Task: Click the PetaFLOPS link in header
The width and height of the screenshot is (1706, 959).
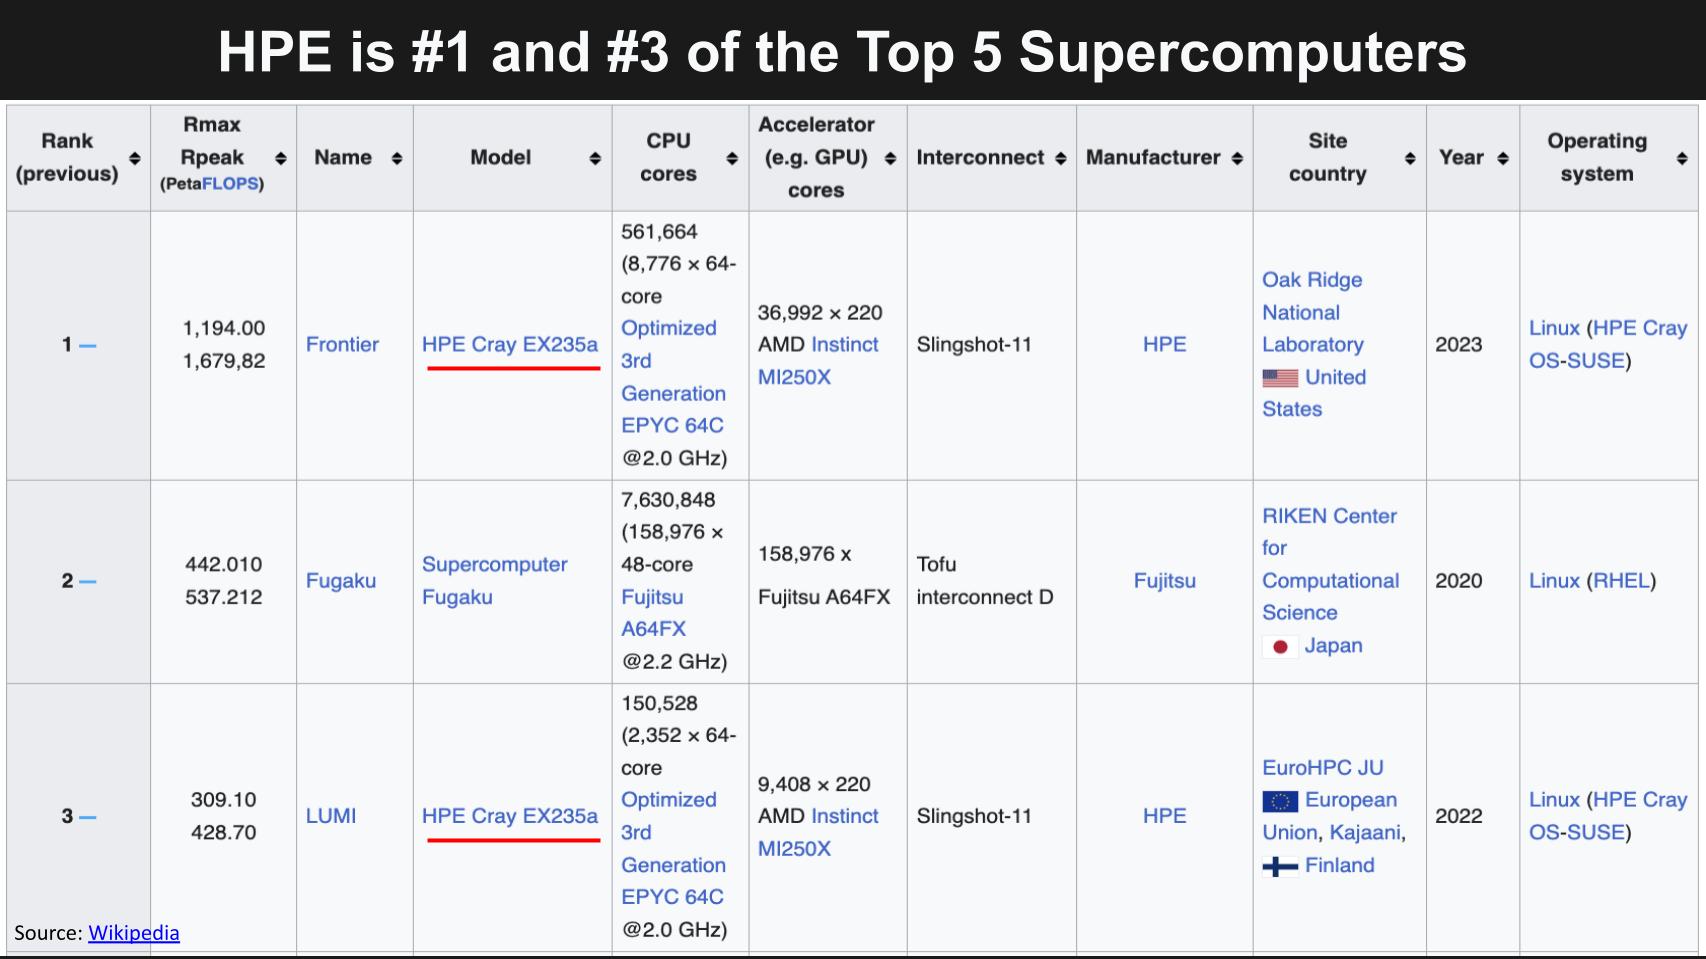Action: (230, 184)
